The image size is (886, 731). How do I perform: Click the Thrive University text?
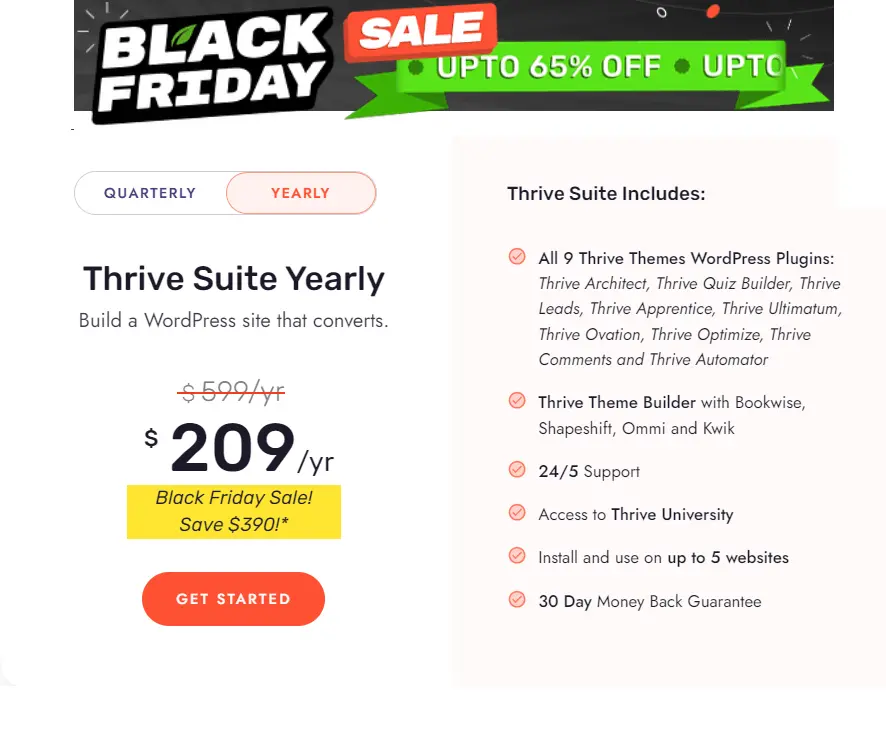pos(672,514)
